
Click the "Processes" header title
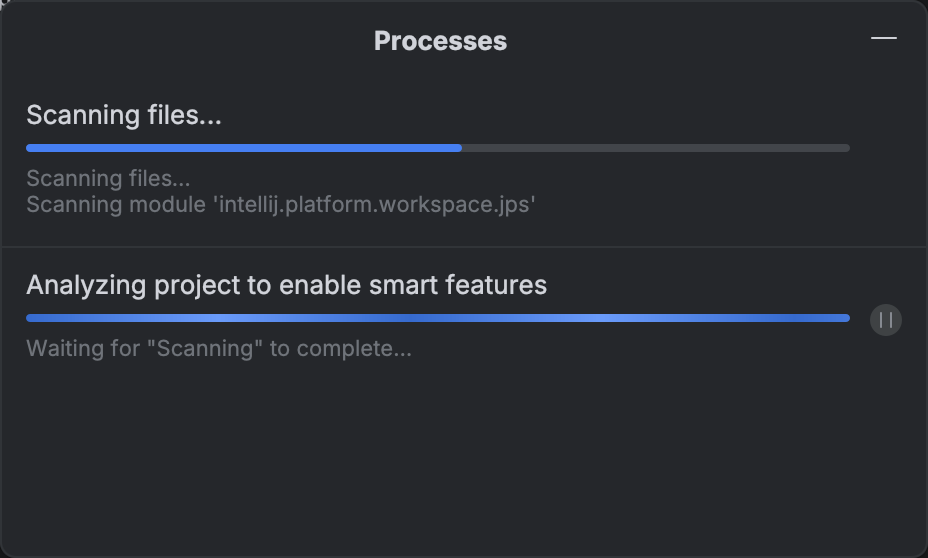440,41
